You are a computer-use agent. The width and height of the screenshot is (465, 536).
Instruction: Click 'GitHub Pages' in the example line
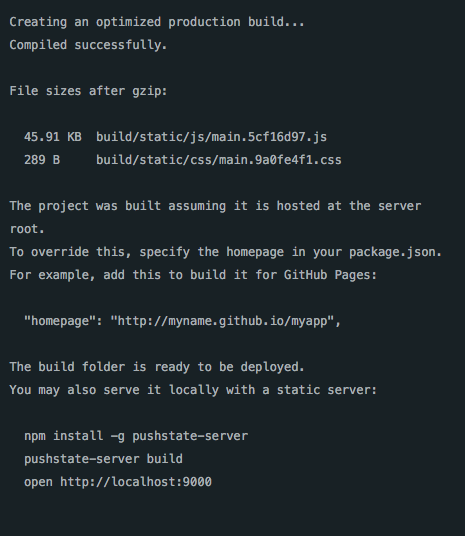pos(327,275)
